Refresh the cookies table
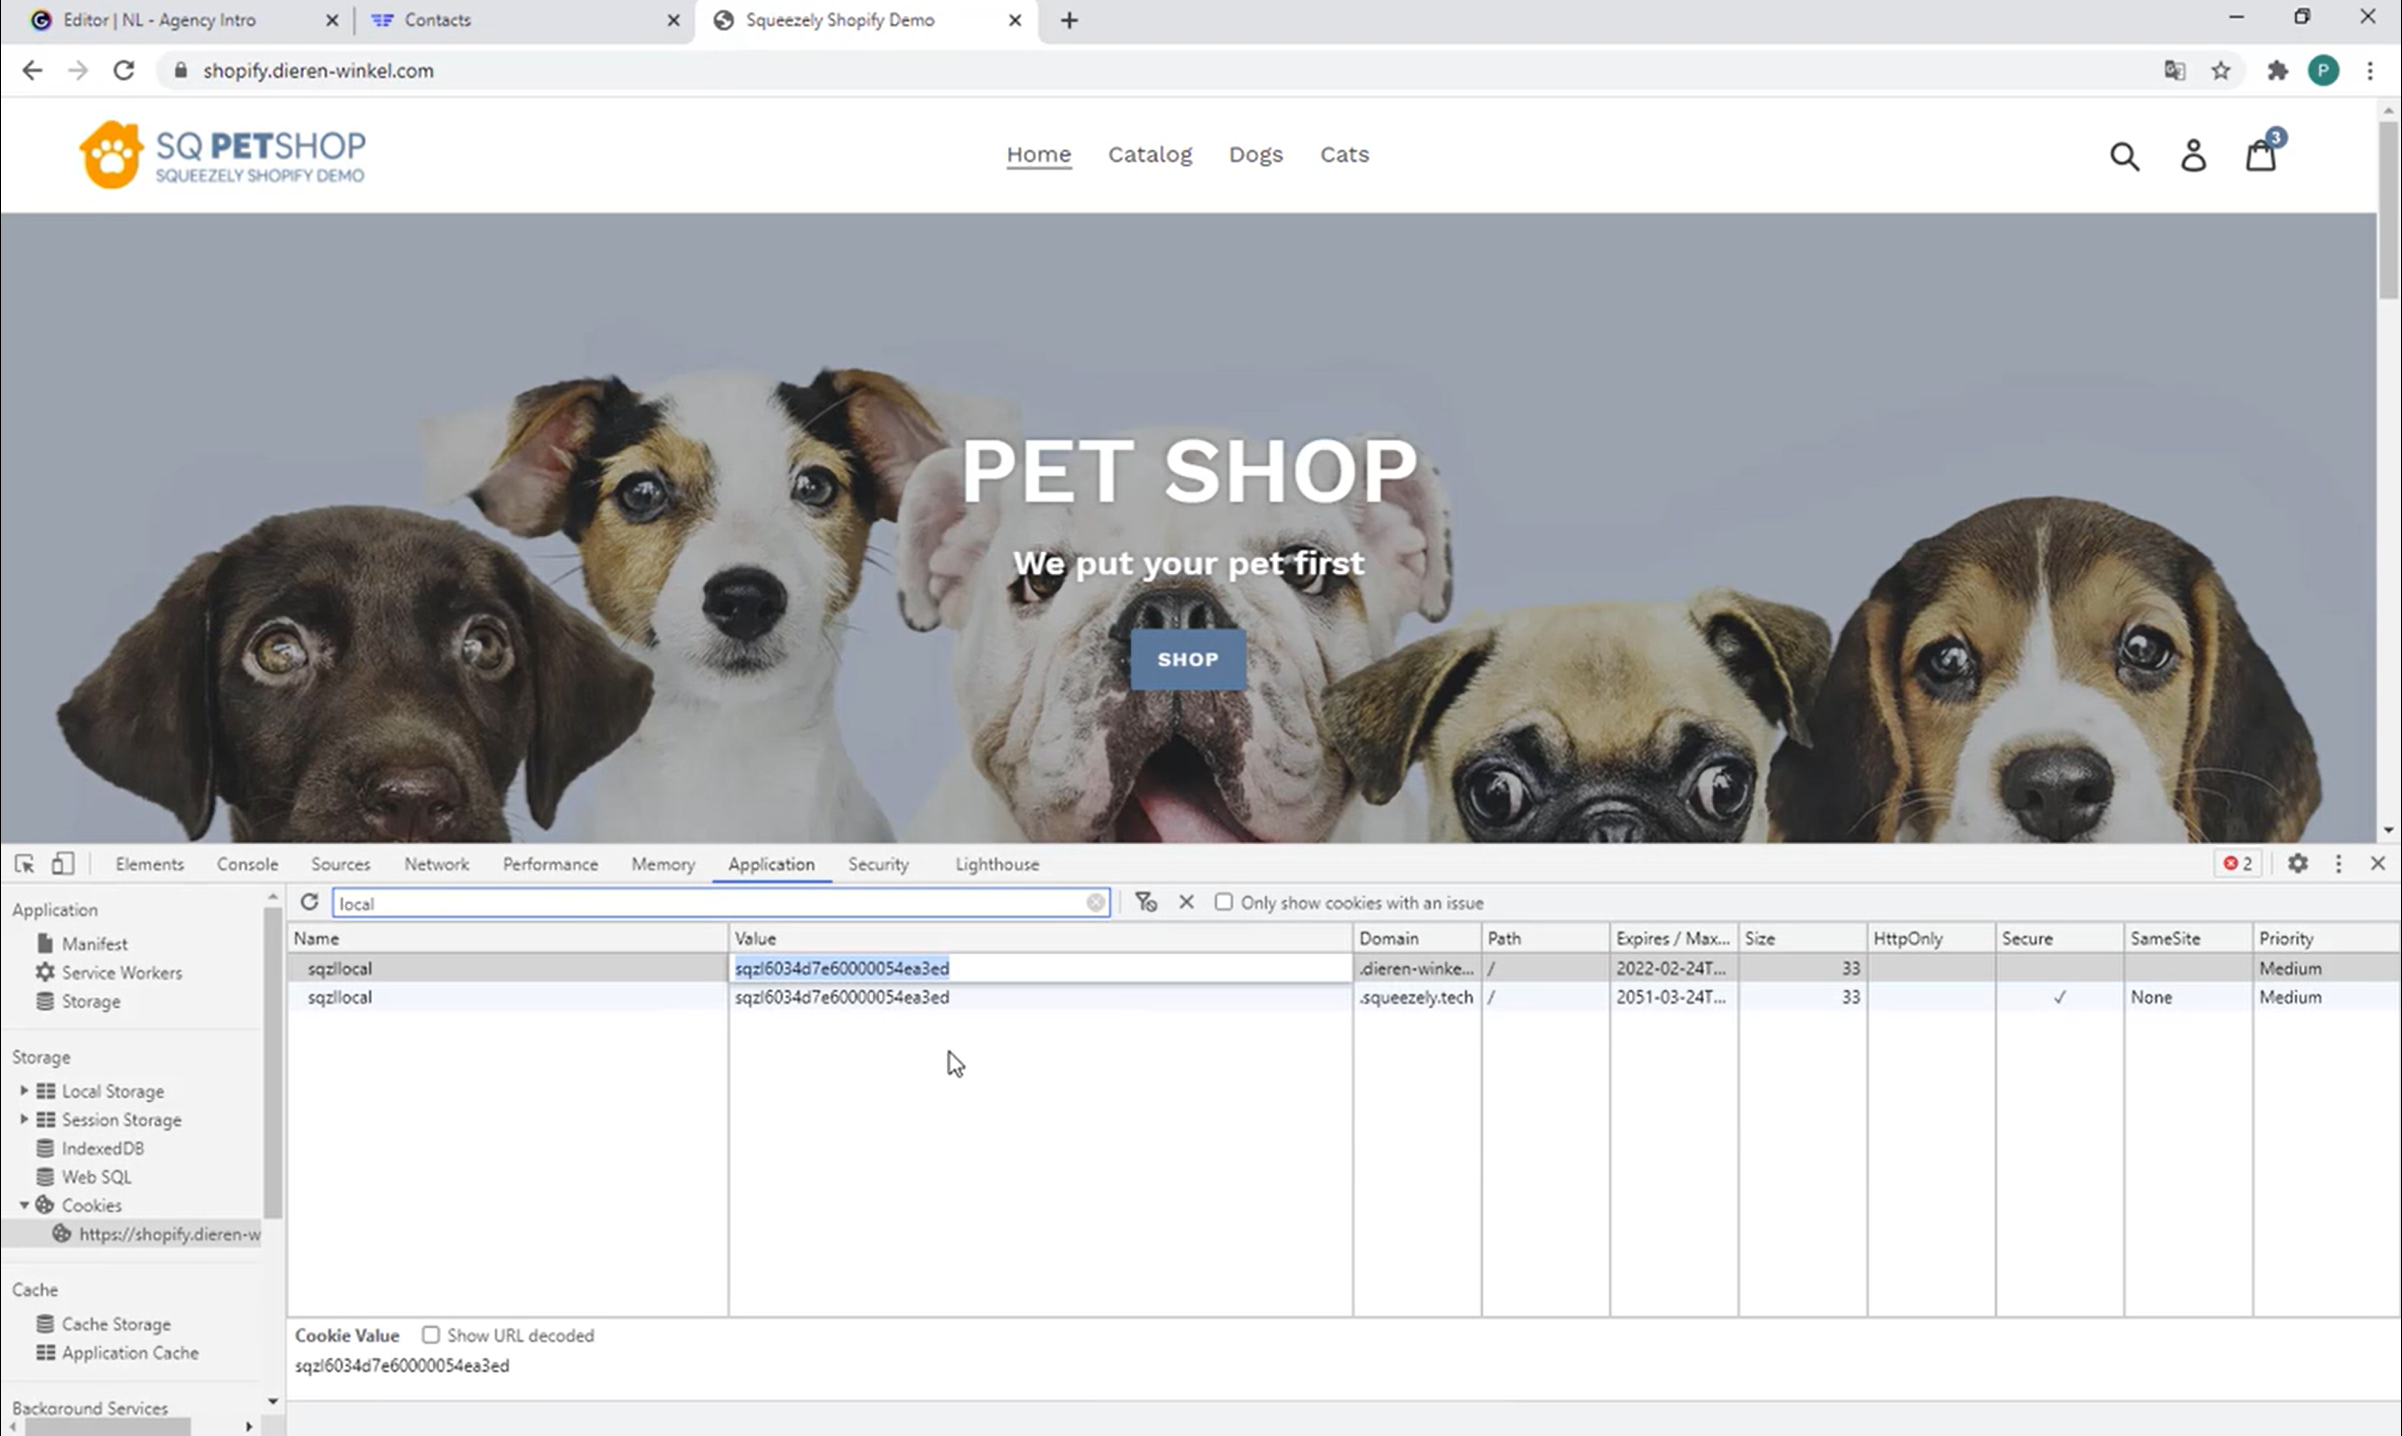 [309, 902]
